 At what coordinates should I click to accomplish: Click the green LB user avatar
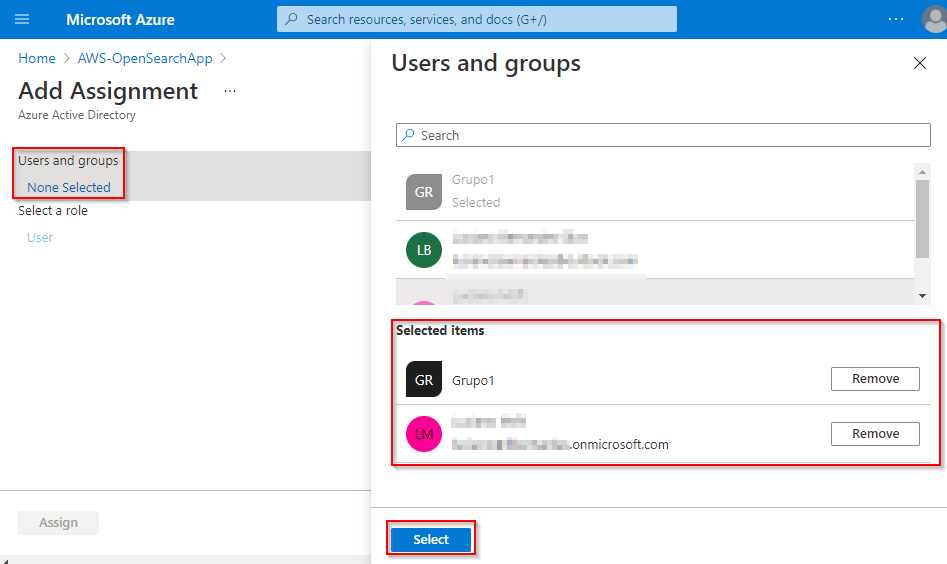tap(424, 250)
